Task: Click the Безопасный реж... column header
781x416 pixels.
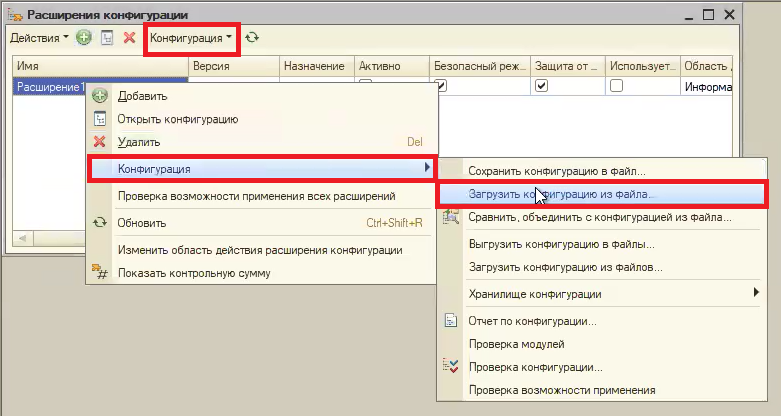Action: pos(480,66)
